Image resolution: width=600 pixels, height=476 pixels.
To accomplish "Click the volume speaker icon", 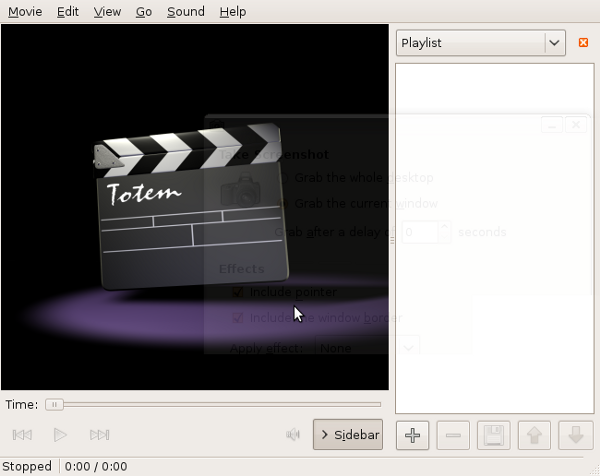I will (x=293, y=435).
